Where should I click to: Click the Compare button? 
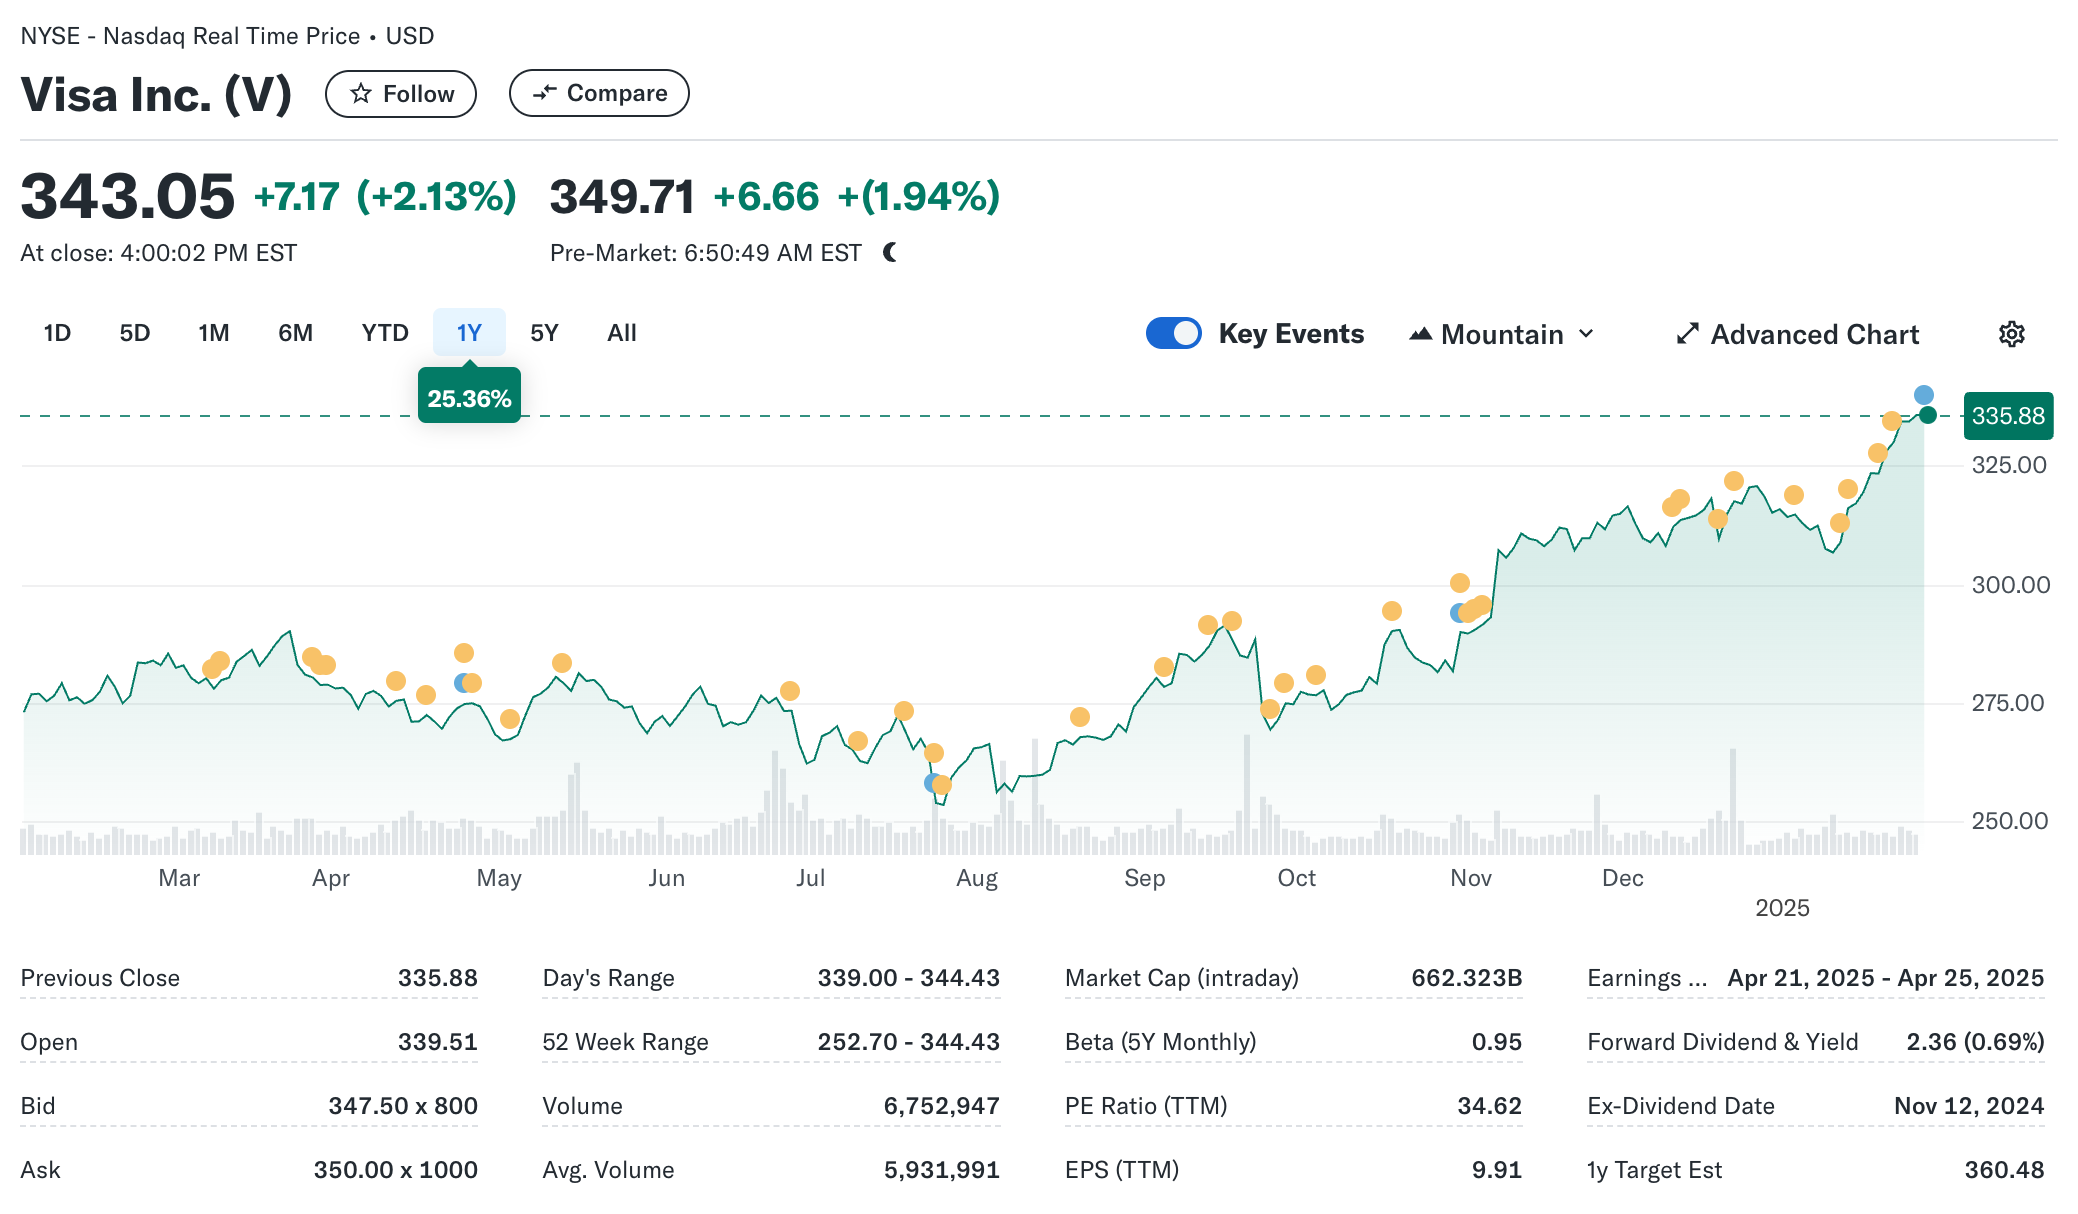(599, 93)
